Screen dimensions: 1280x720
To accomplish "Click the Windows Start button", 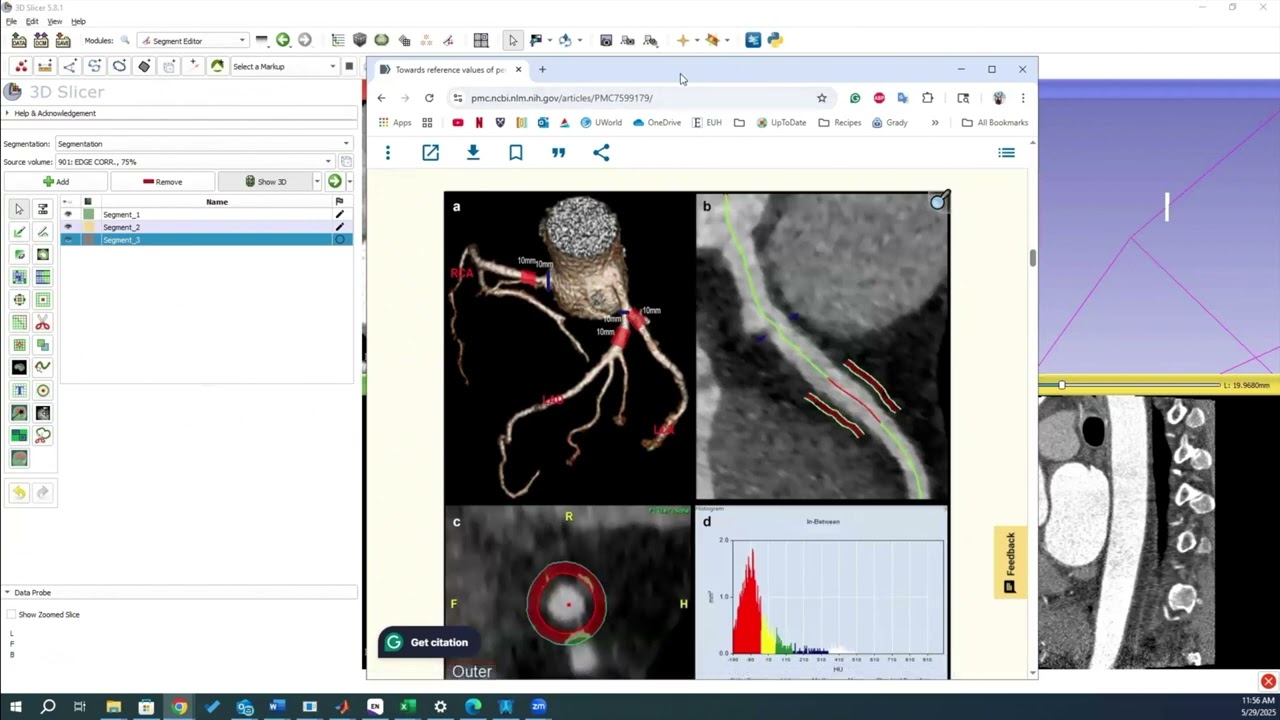I will pos(16,707).
